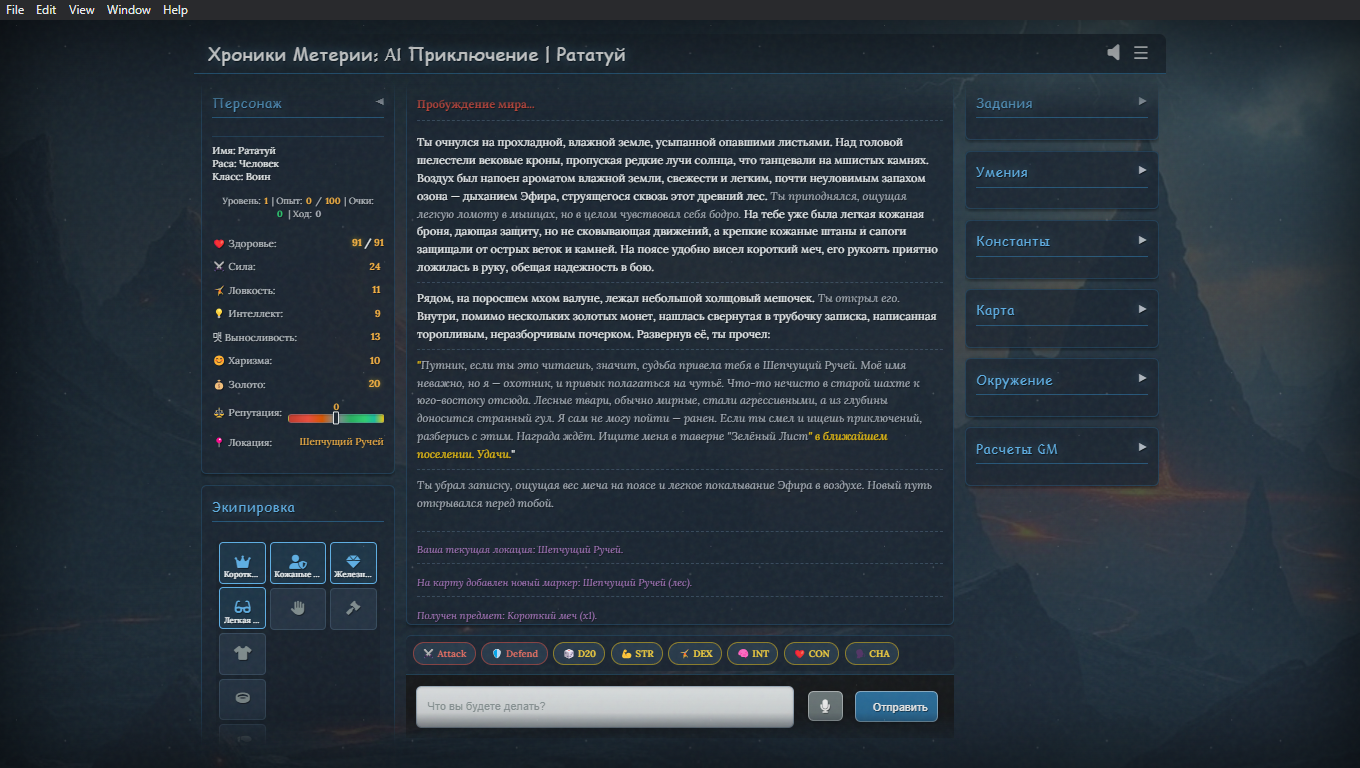Image resolution: width=1360 pixels, height=768 pixels.
Task: Open the hamburger menu in header
Action: [1141, 53]
